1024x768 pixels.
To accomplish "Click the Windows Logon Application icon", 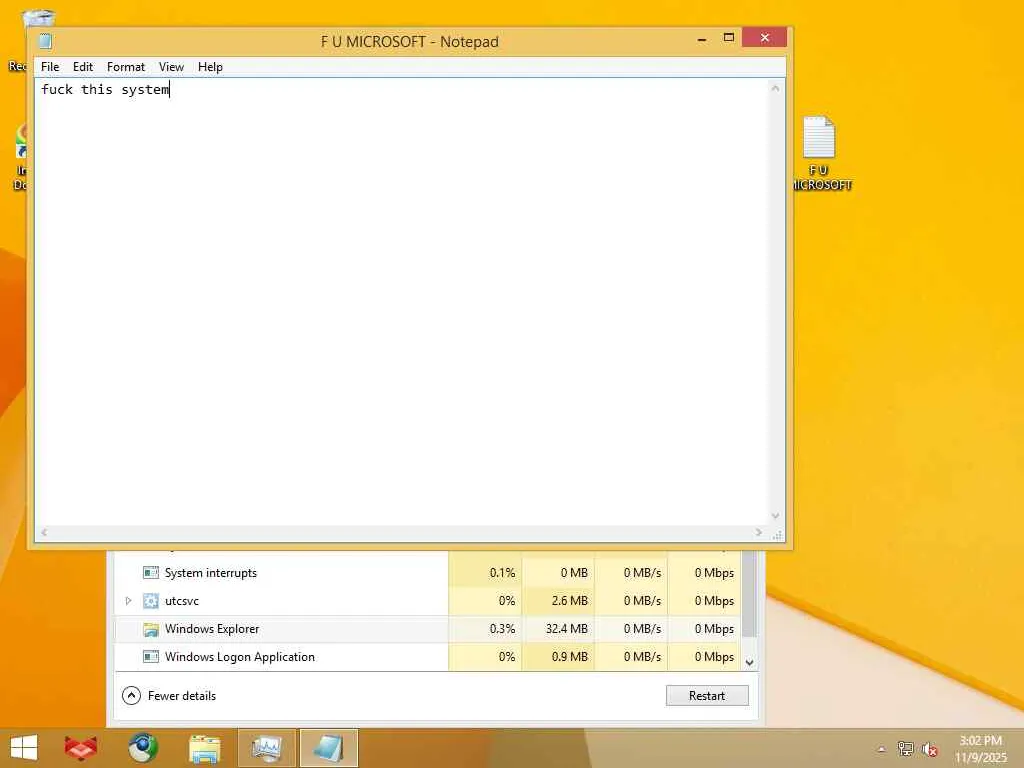I will coord(151,657).
